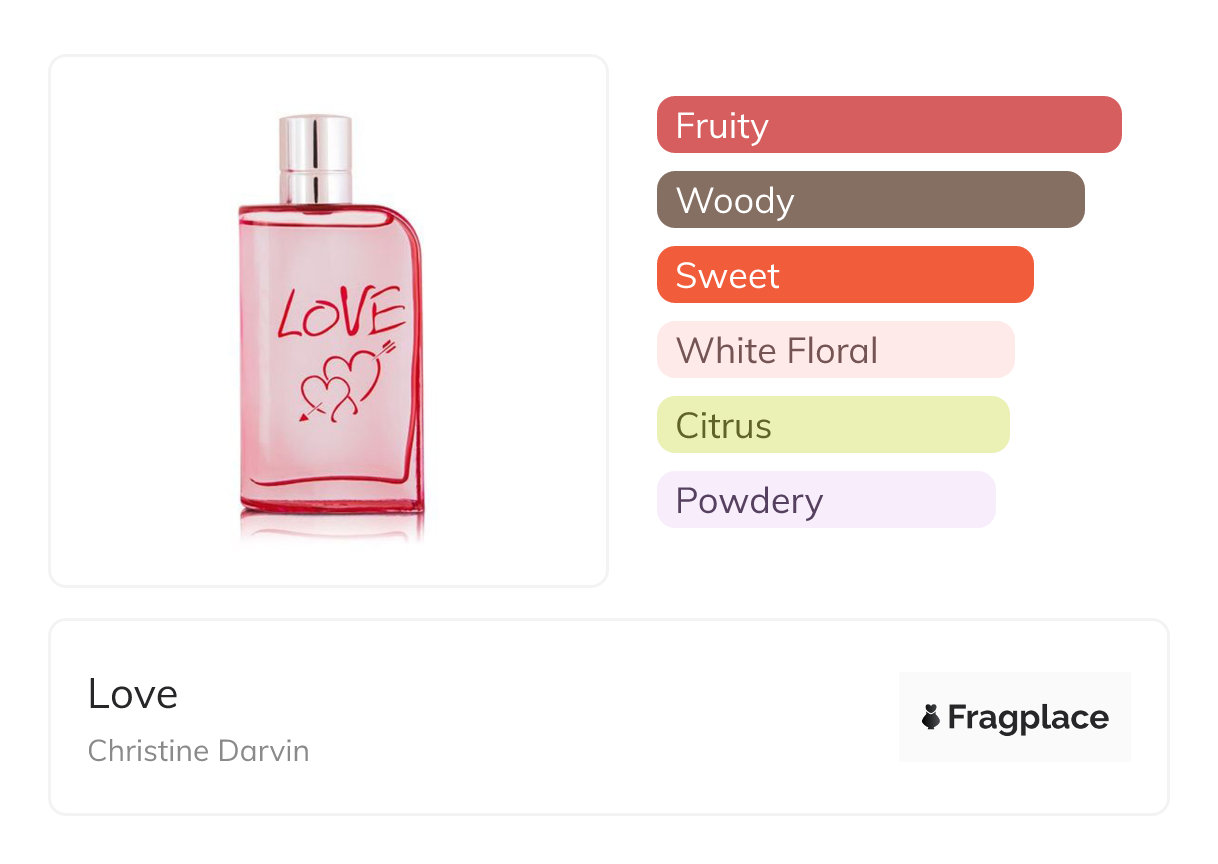Select the brown Woody accord bar

[870, 200]
